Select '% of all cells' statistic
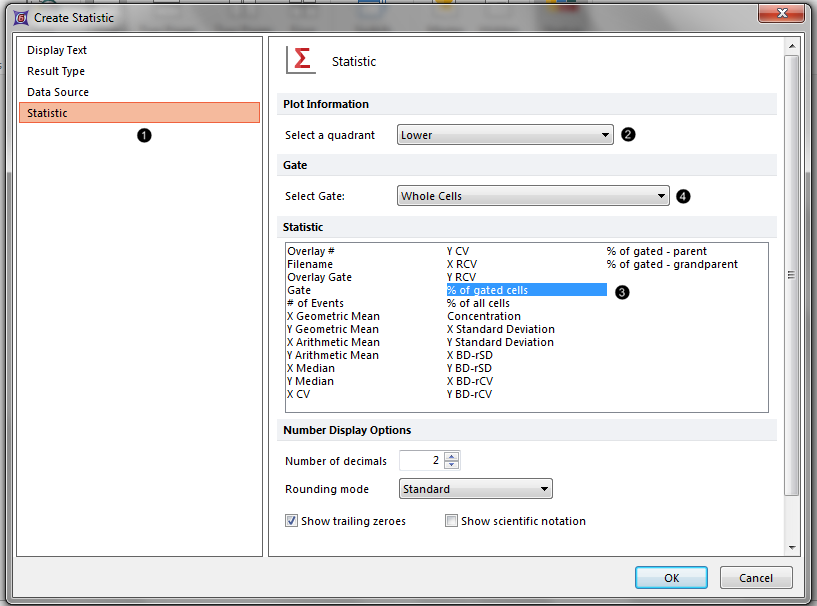 click(x=478, y=303)
